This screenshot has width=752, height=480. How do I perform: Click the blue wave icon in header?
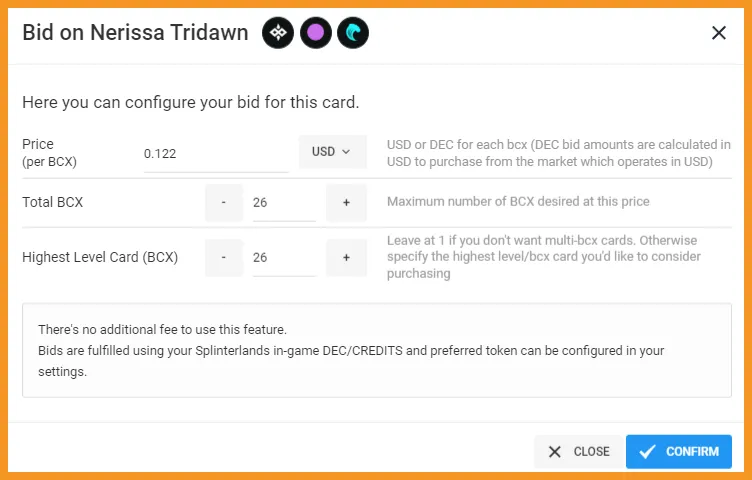(353, 33)
